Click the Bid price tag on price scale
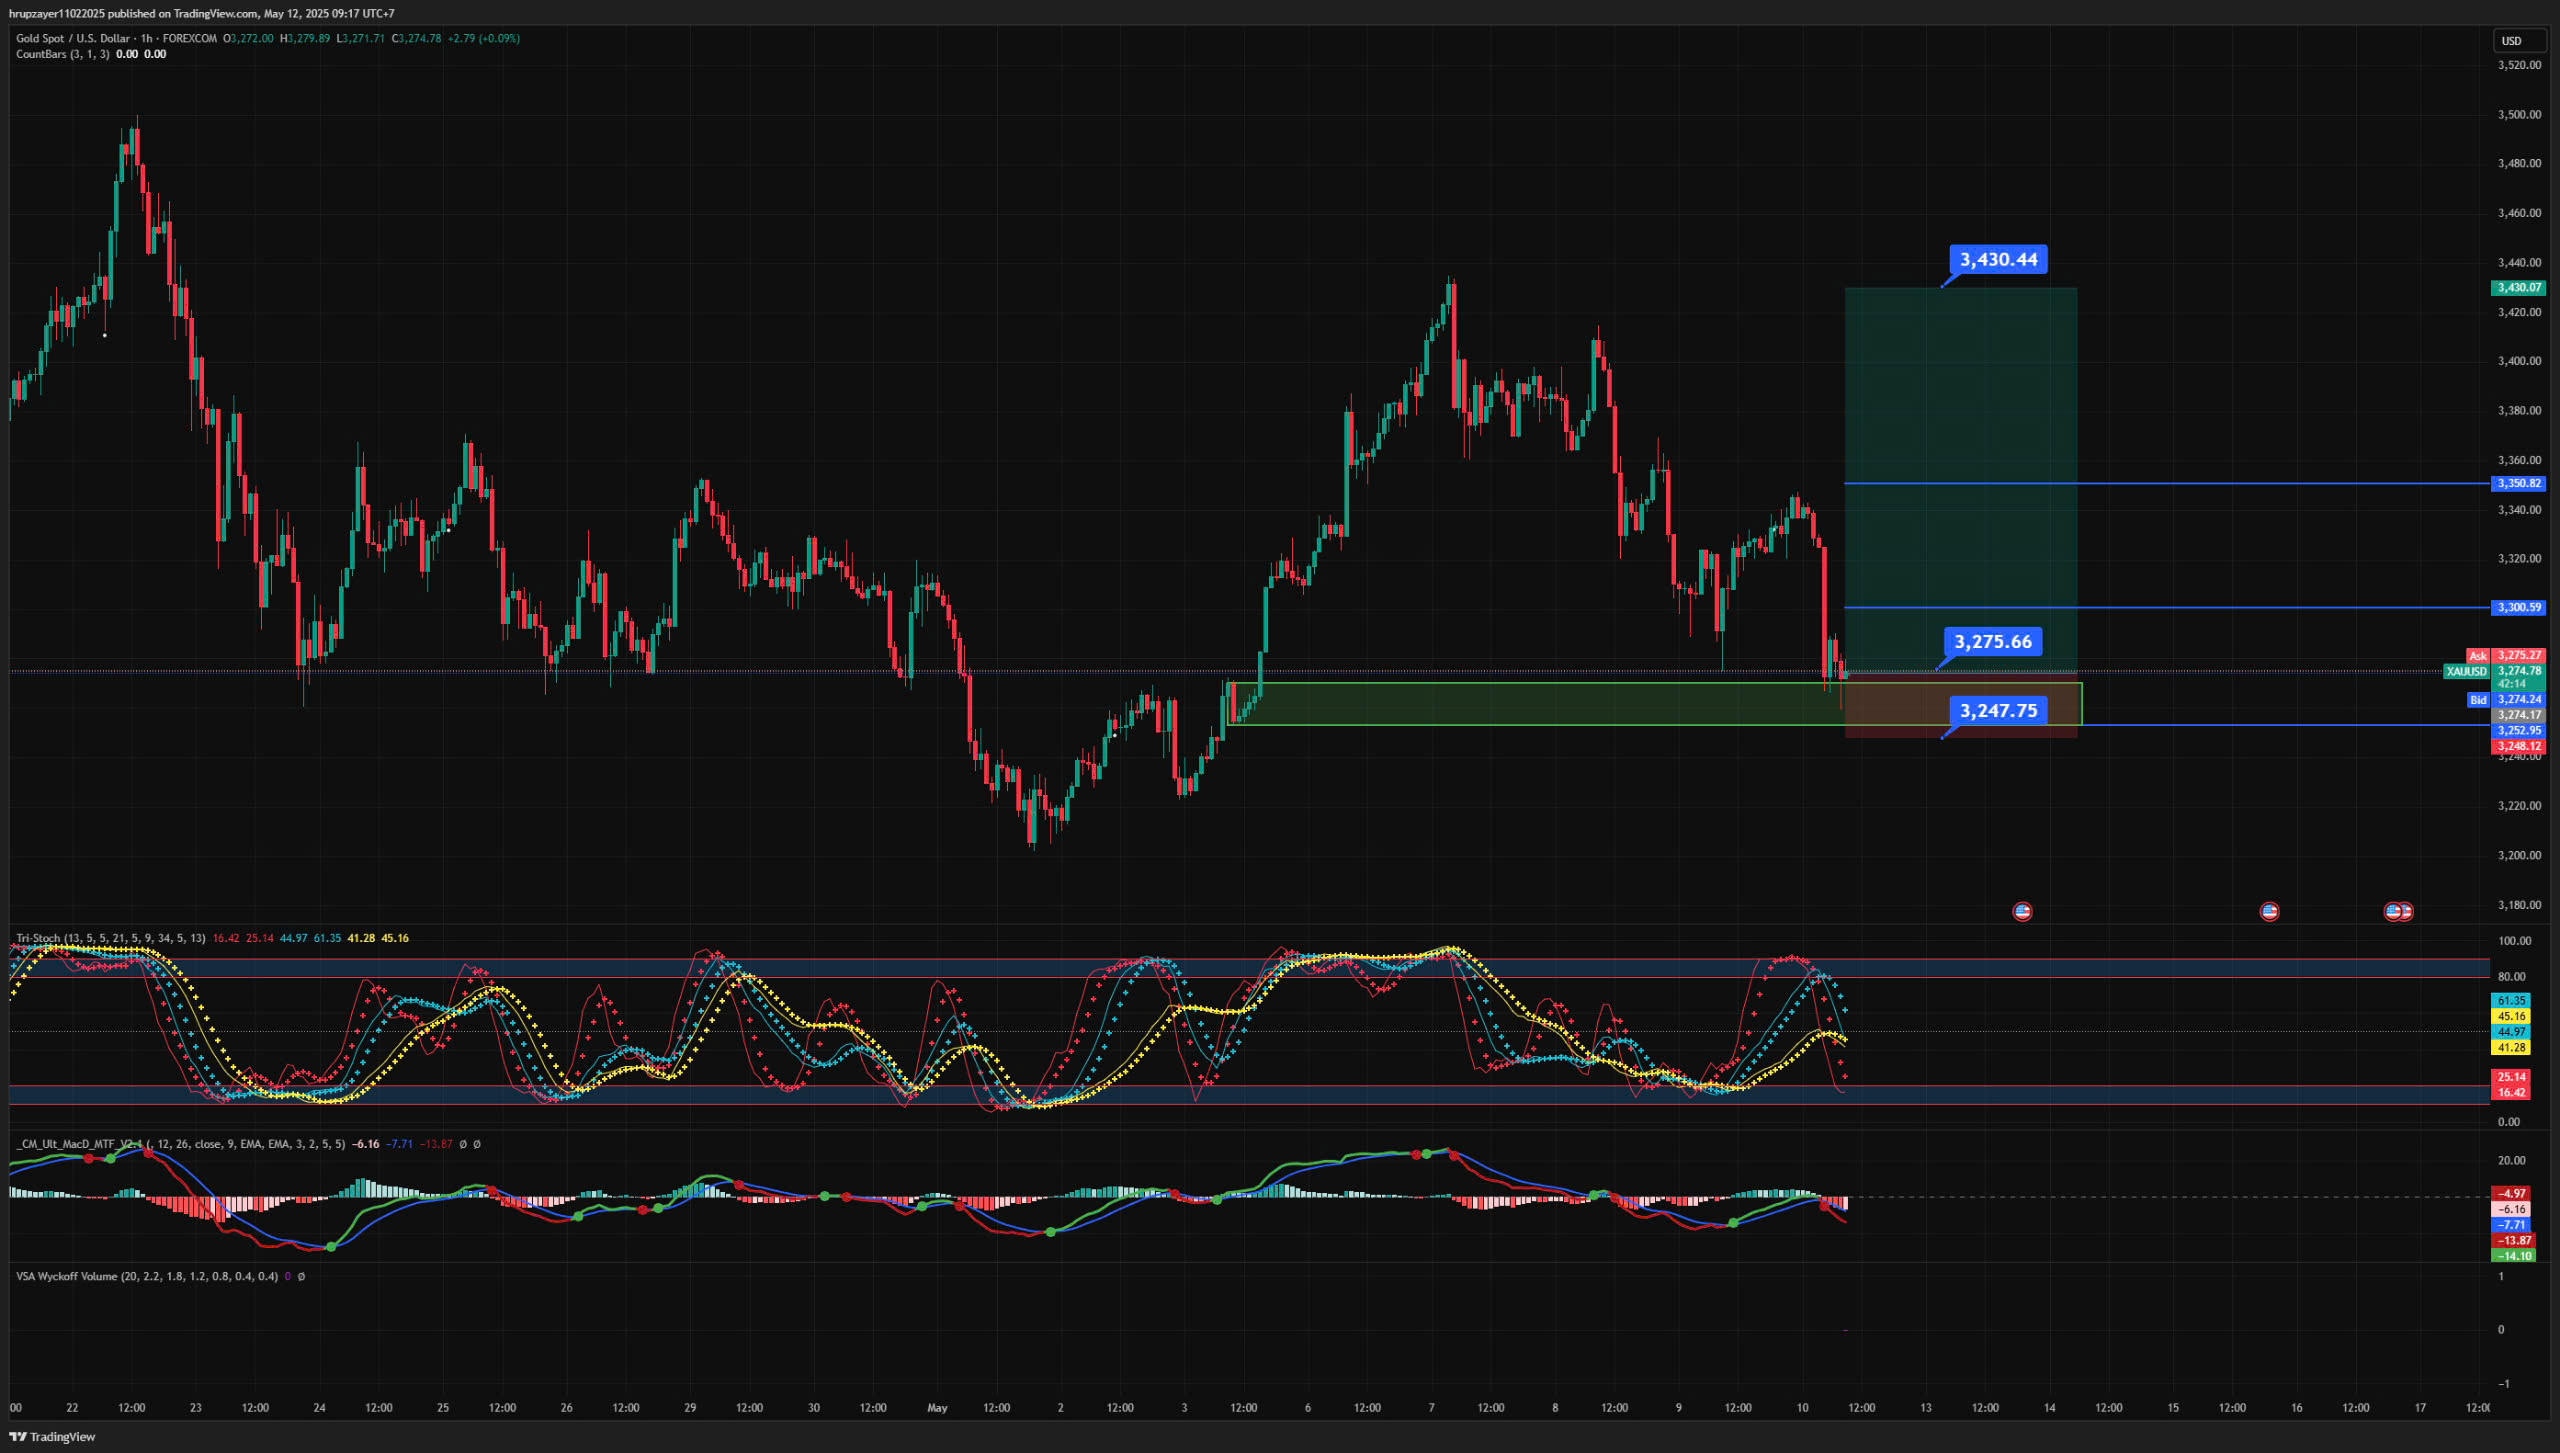2560x1453 pixels. 2477,700
